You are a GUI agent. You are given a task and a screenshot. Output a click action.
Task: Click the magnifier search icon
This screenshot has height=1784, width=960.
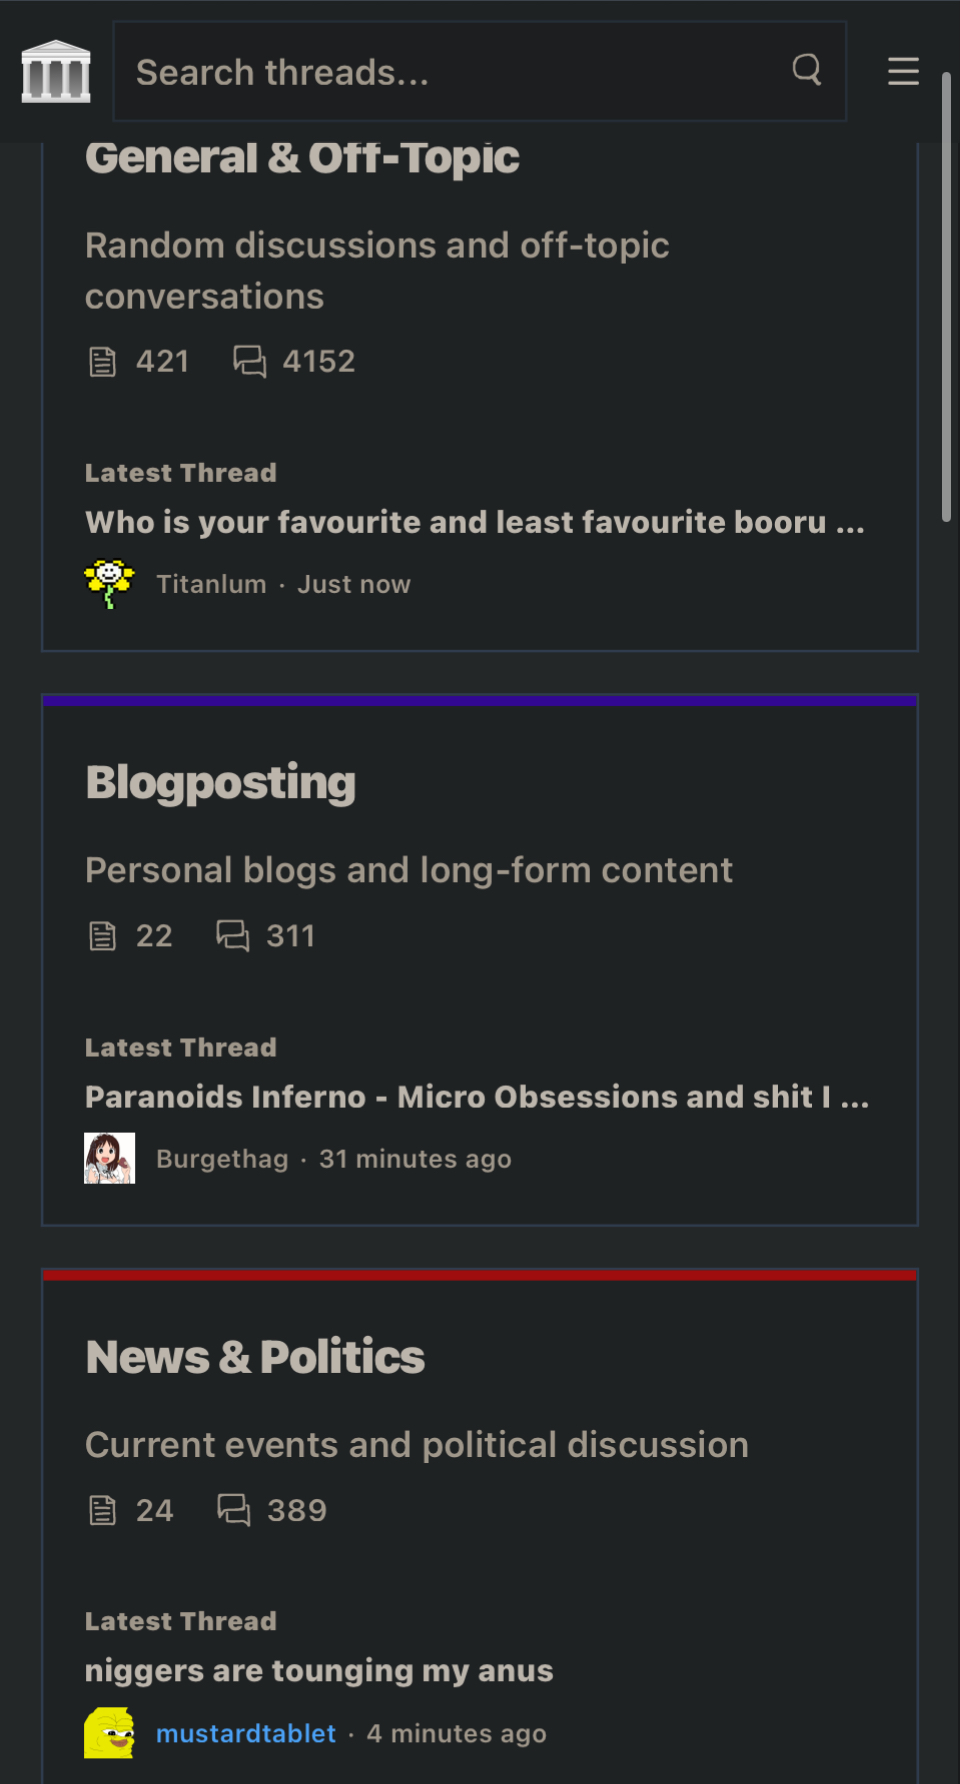click(x=807, y=70)
